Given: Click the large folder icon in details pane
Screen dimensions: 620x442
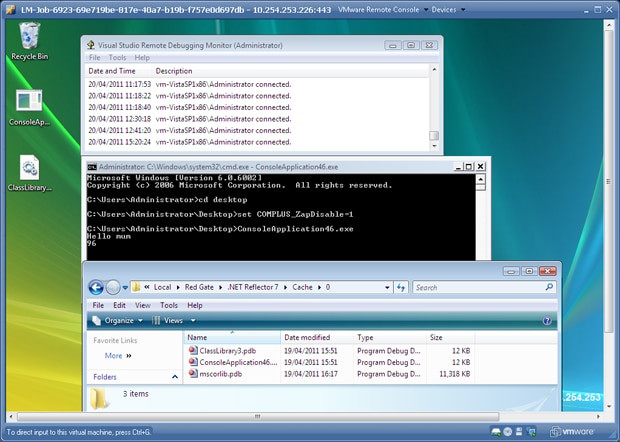Looking at the screenshot, I should pos(99,399).
